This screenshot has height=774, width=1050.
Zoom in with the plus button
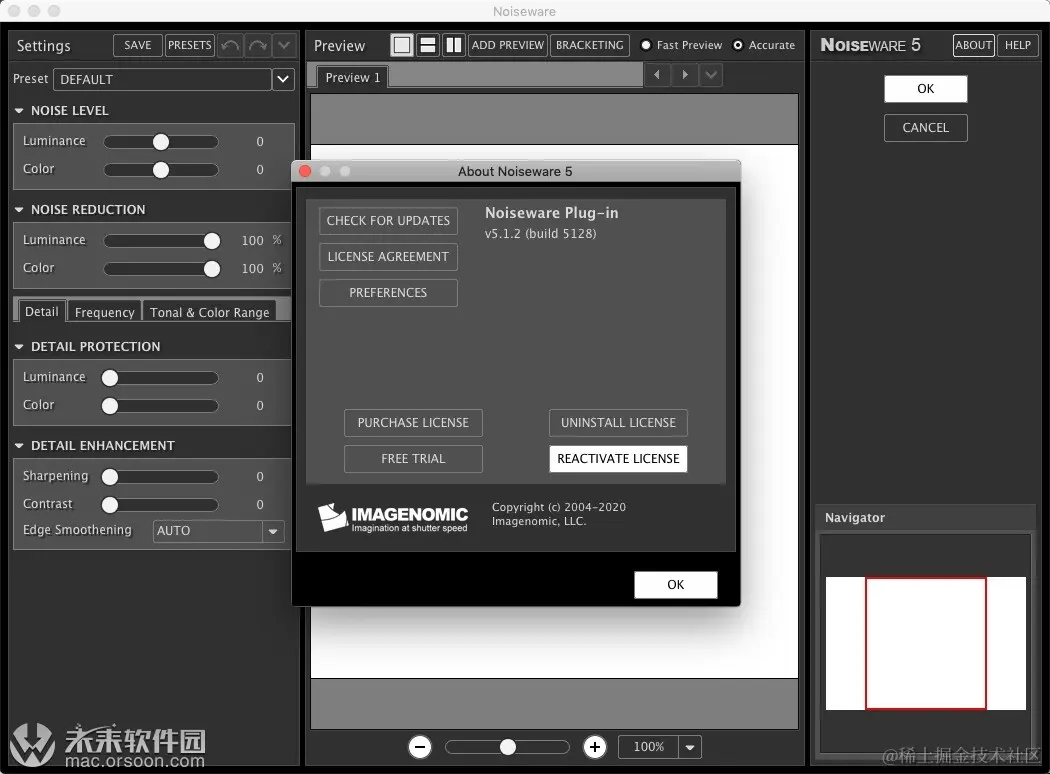595,747
